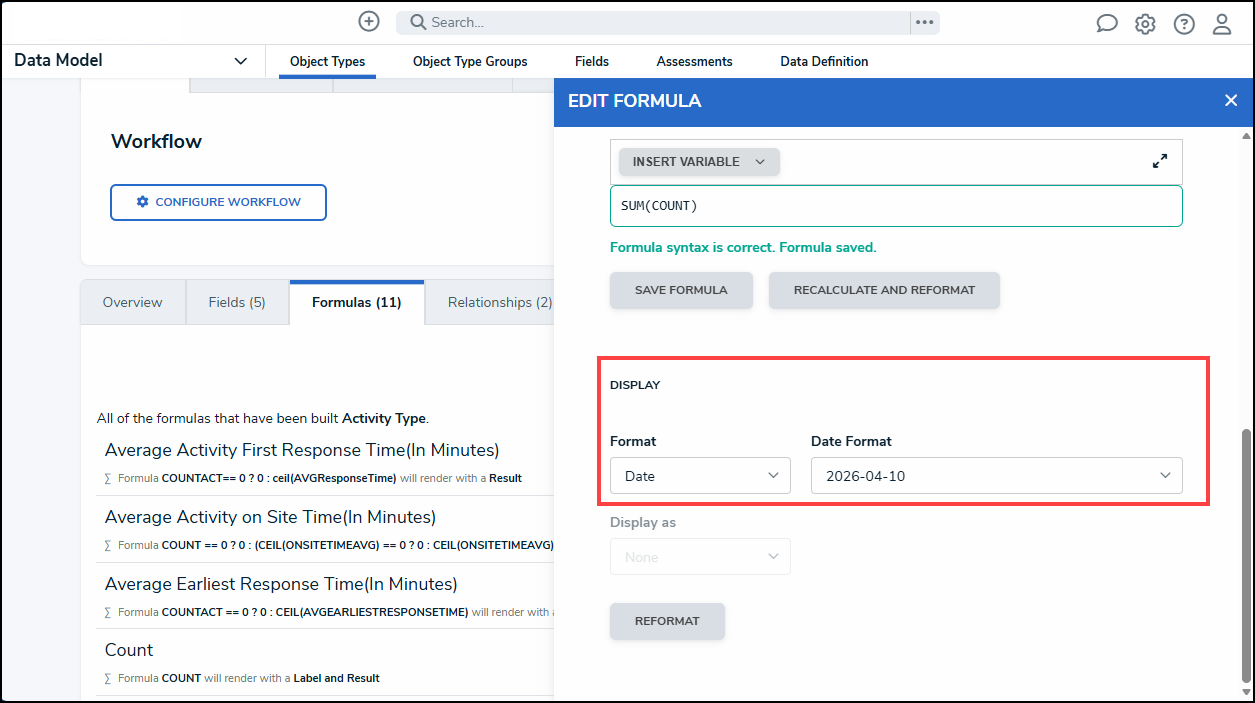Click Recalculate and Reformat button
Image resolution: width=1255 pixels, height=703 pixels.
(x=884, y=290)
